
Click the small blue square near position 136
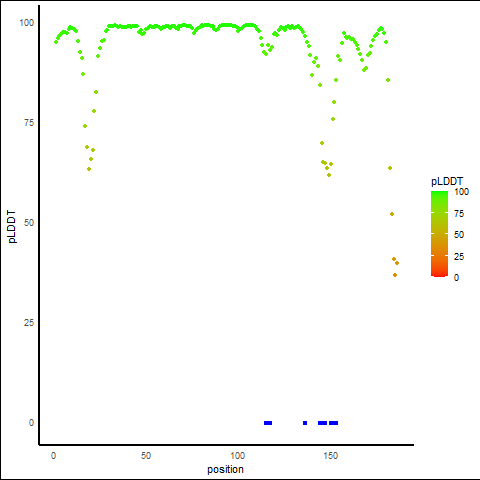pos(305,423)
